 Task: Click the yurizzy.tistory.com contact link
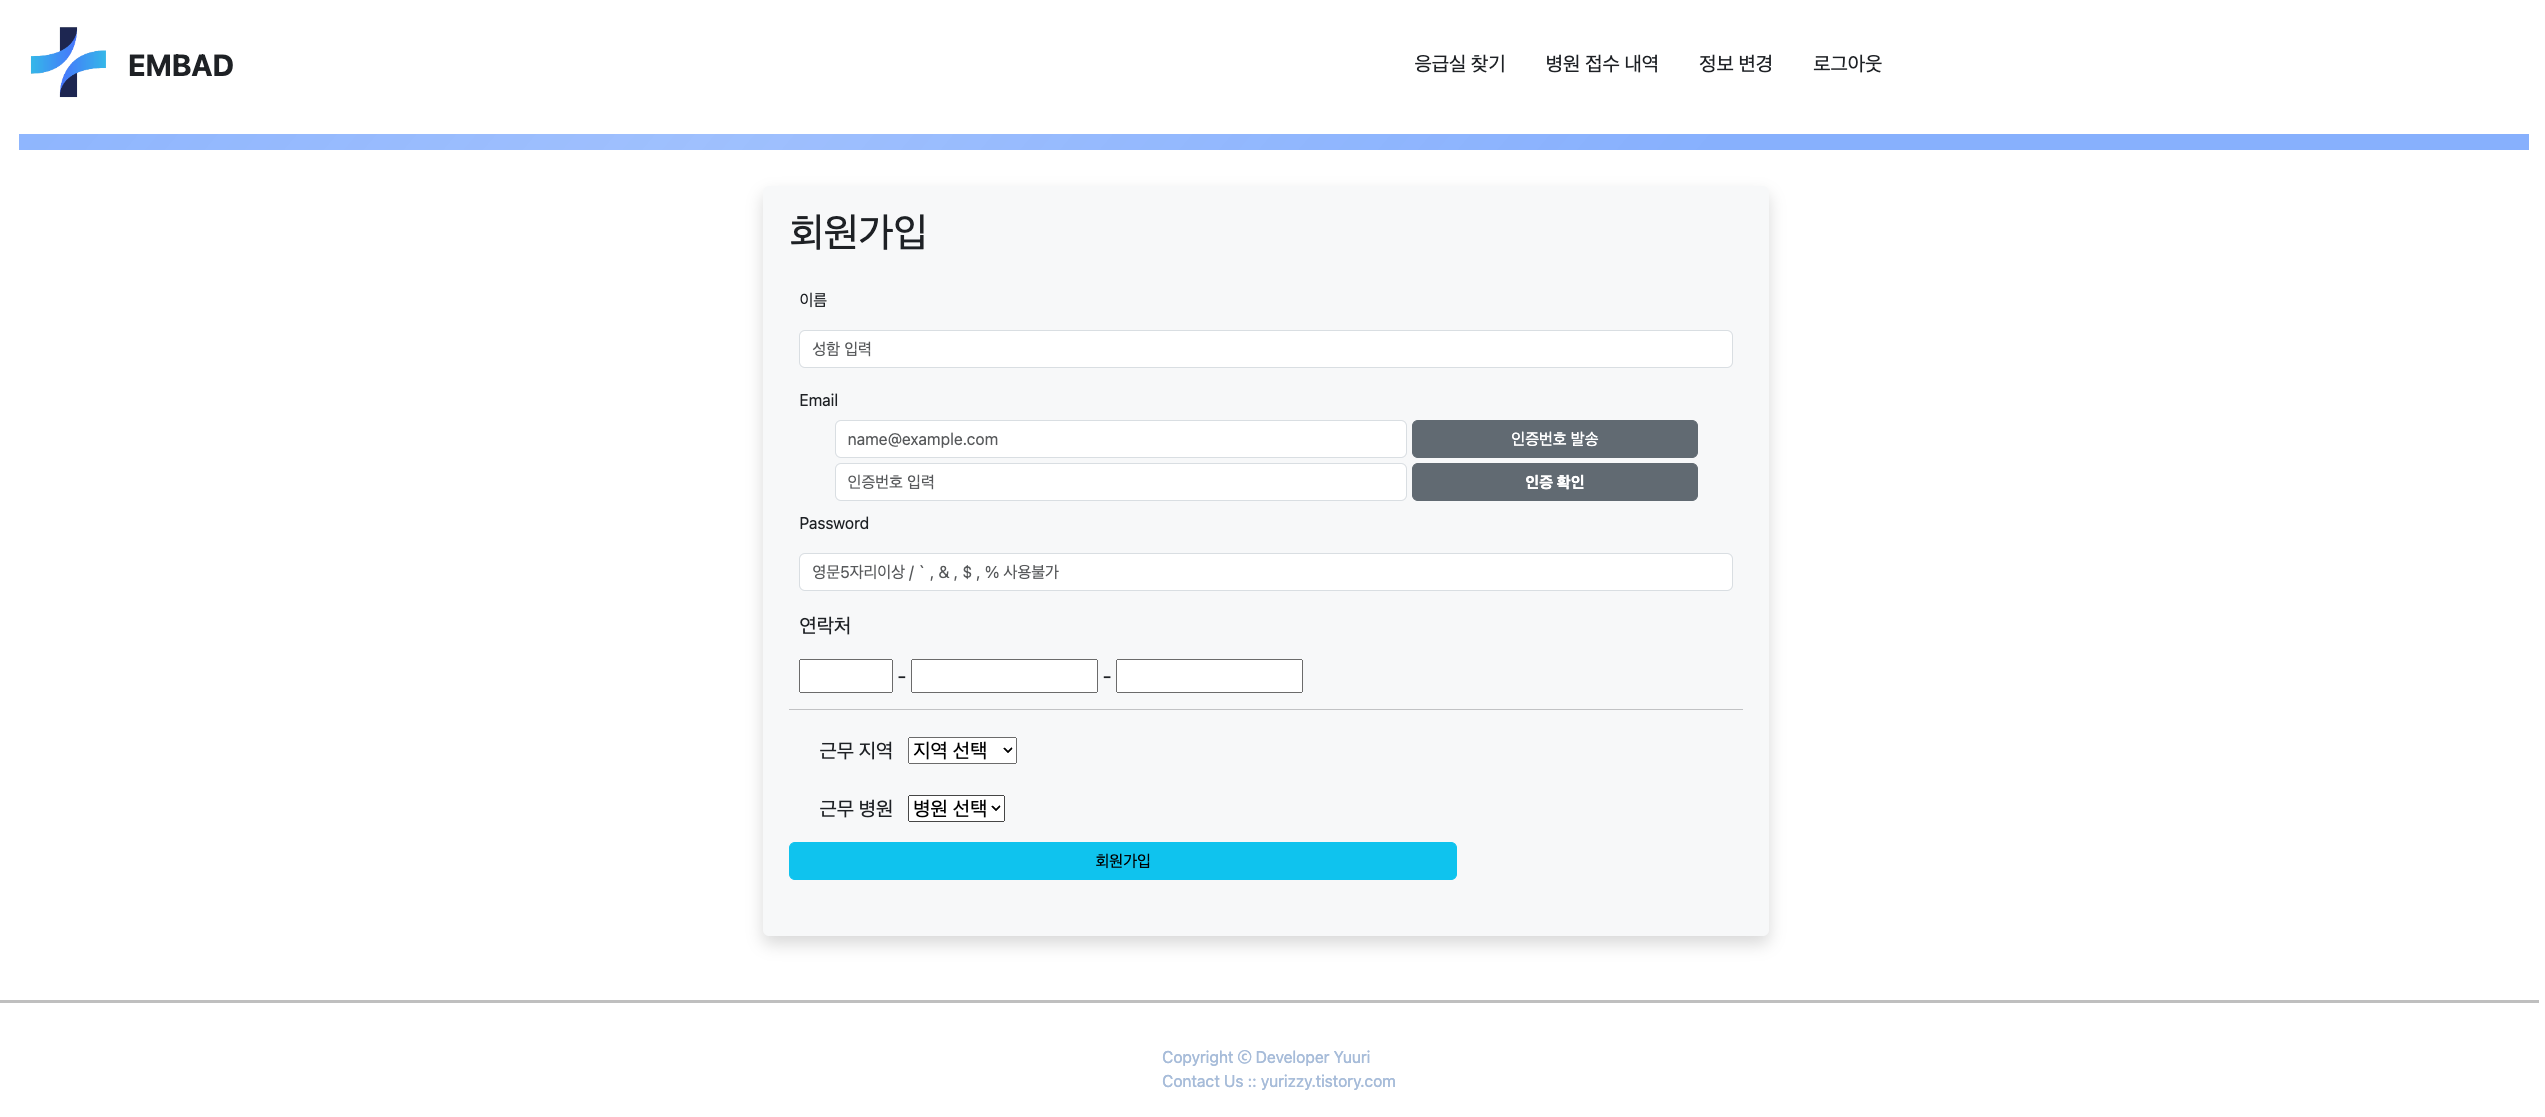coord(1327,1081)
